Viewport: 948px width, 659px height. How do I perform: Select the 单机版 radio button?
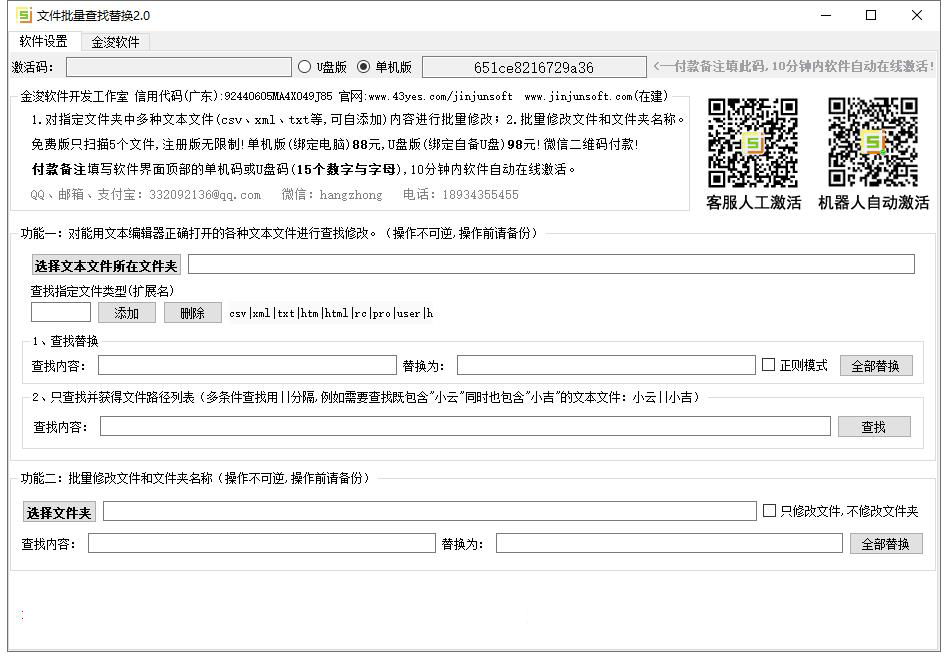coord(363,67)
